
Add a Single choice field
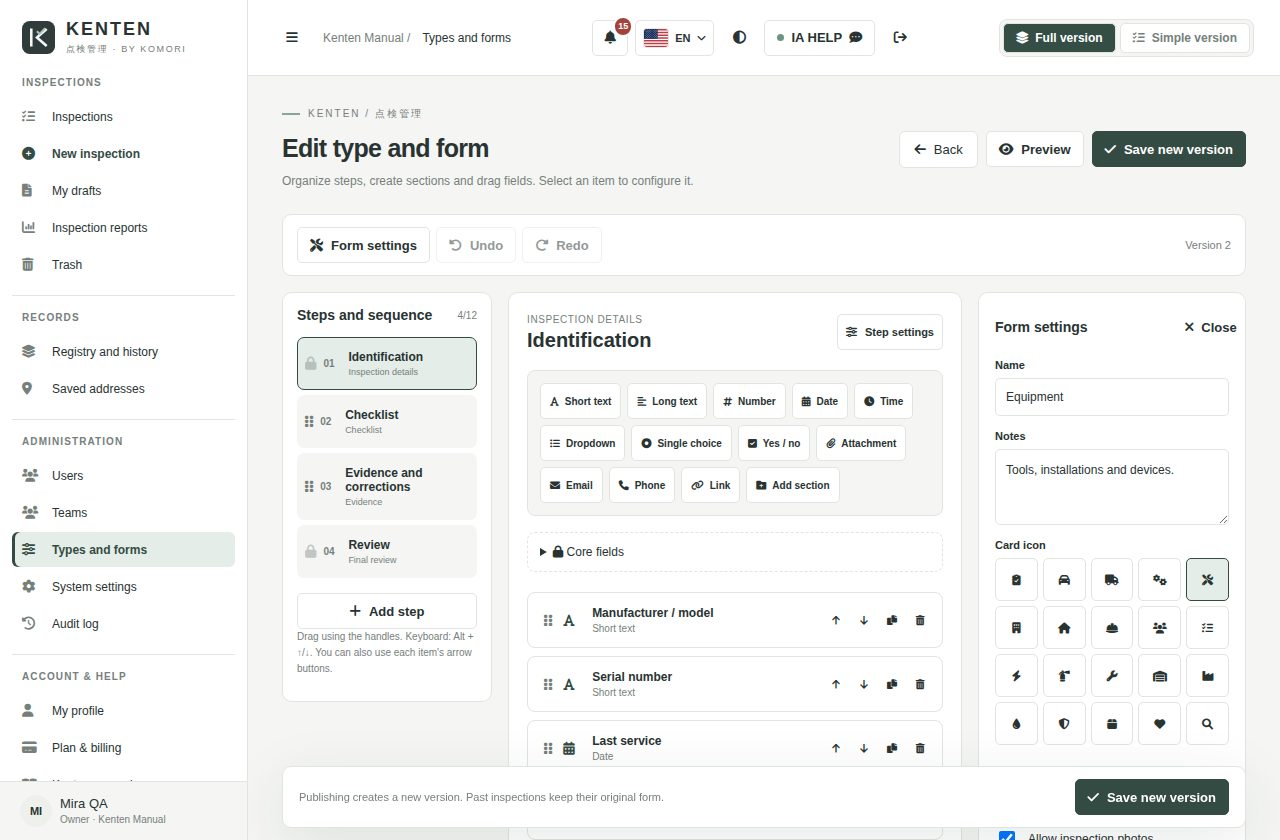681,443
